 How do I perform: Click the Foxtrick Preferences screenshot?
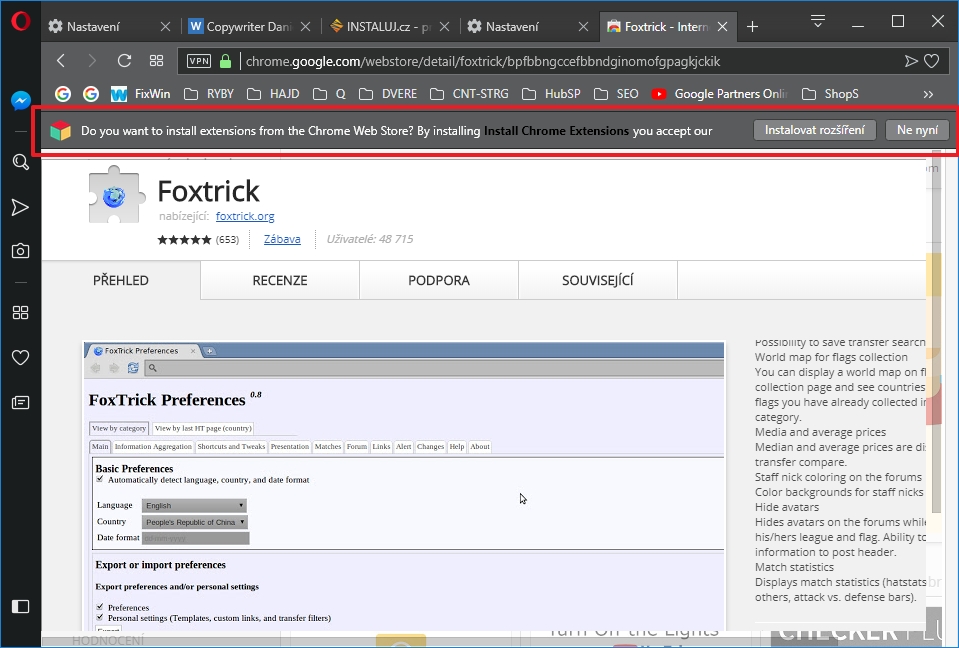(404, 486)
